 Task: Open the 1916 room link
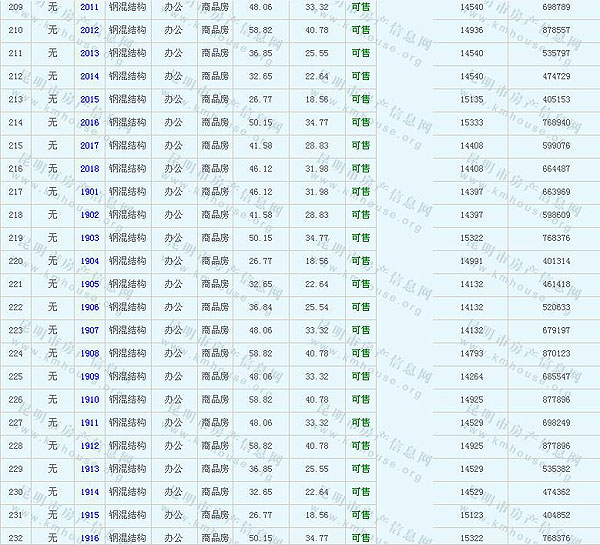[89, 538]
